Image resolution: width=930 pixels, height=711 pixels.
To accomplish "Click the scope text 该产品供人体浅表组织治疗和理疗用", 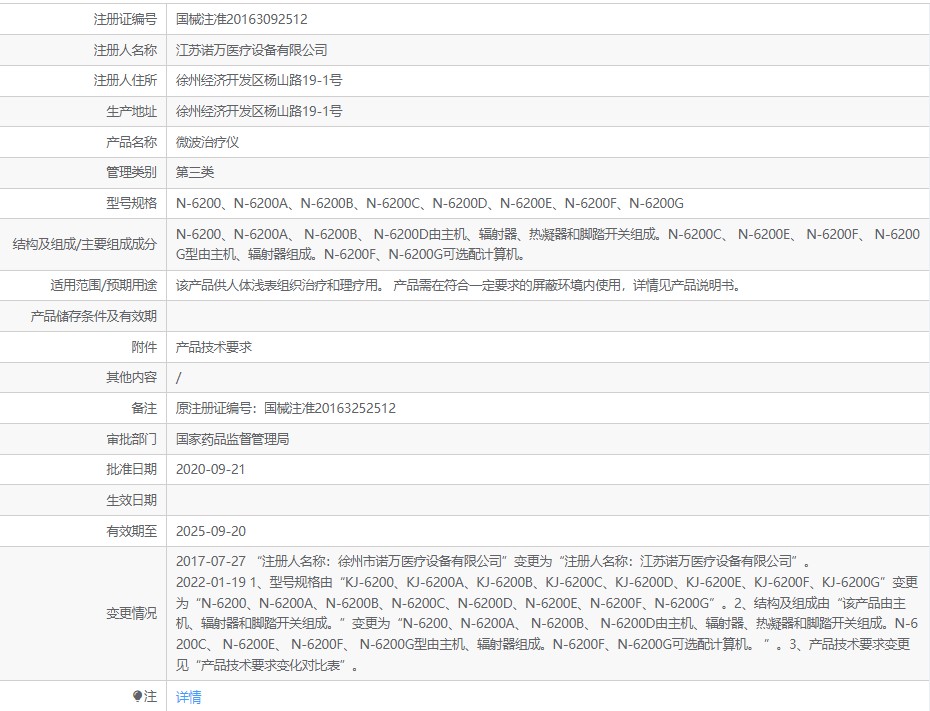I will pyautogui.click(x=281, y=285).
